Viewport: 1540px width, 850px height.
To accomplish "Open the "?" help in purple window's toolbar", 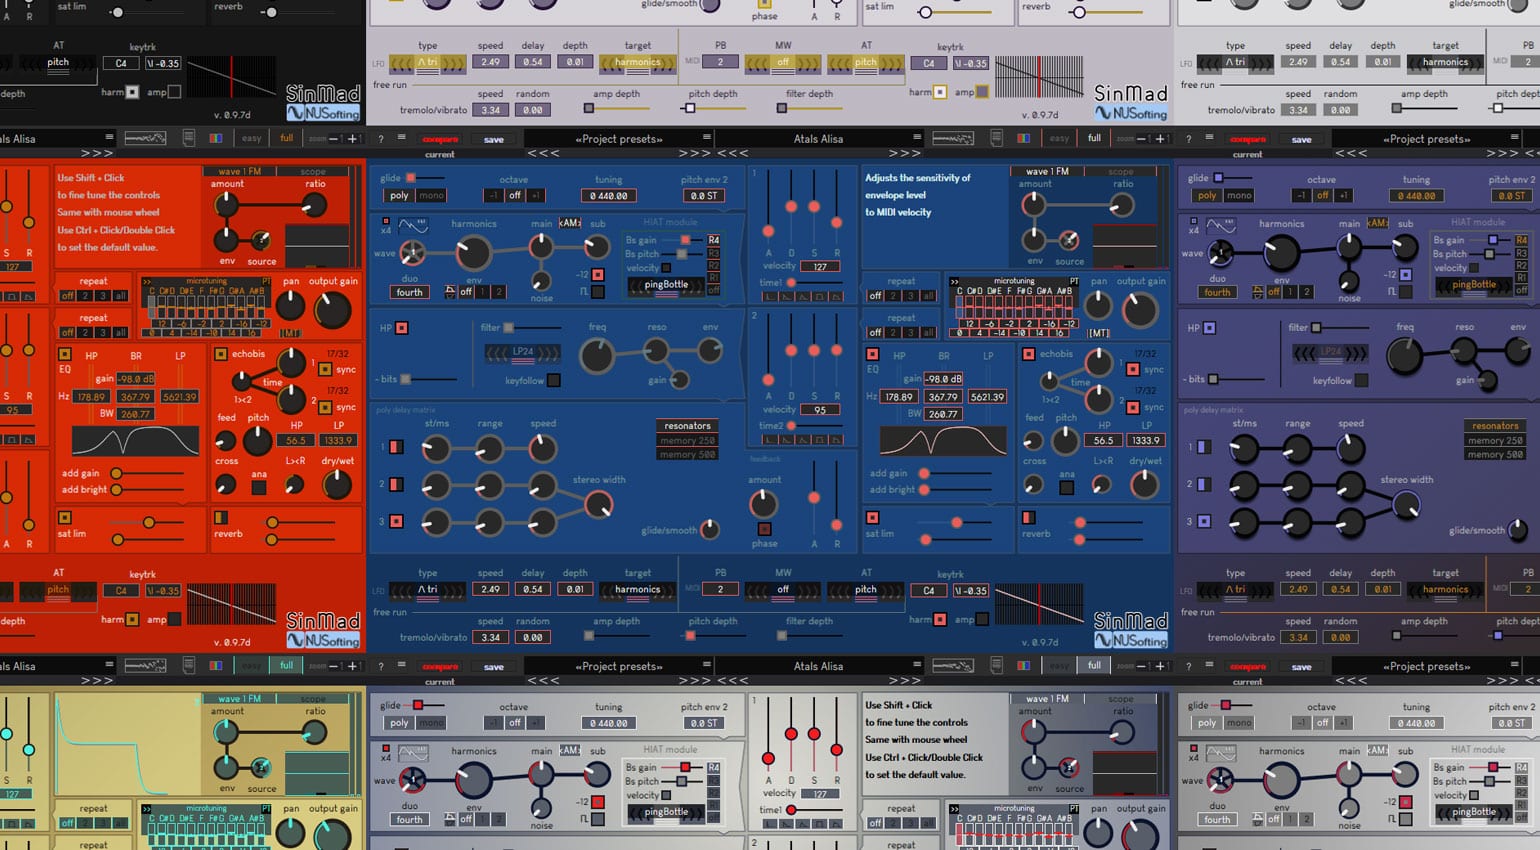I will click(x=1189, y=139).
